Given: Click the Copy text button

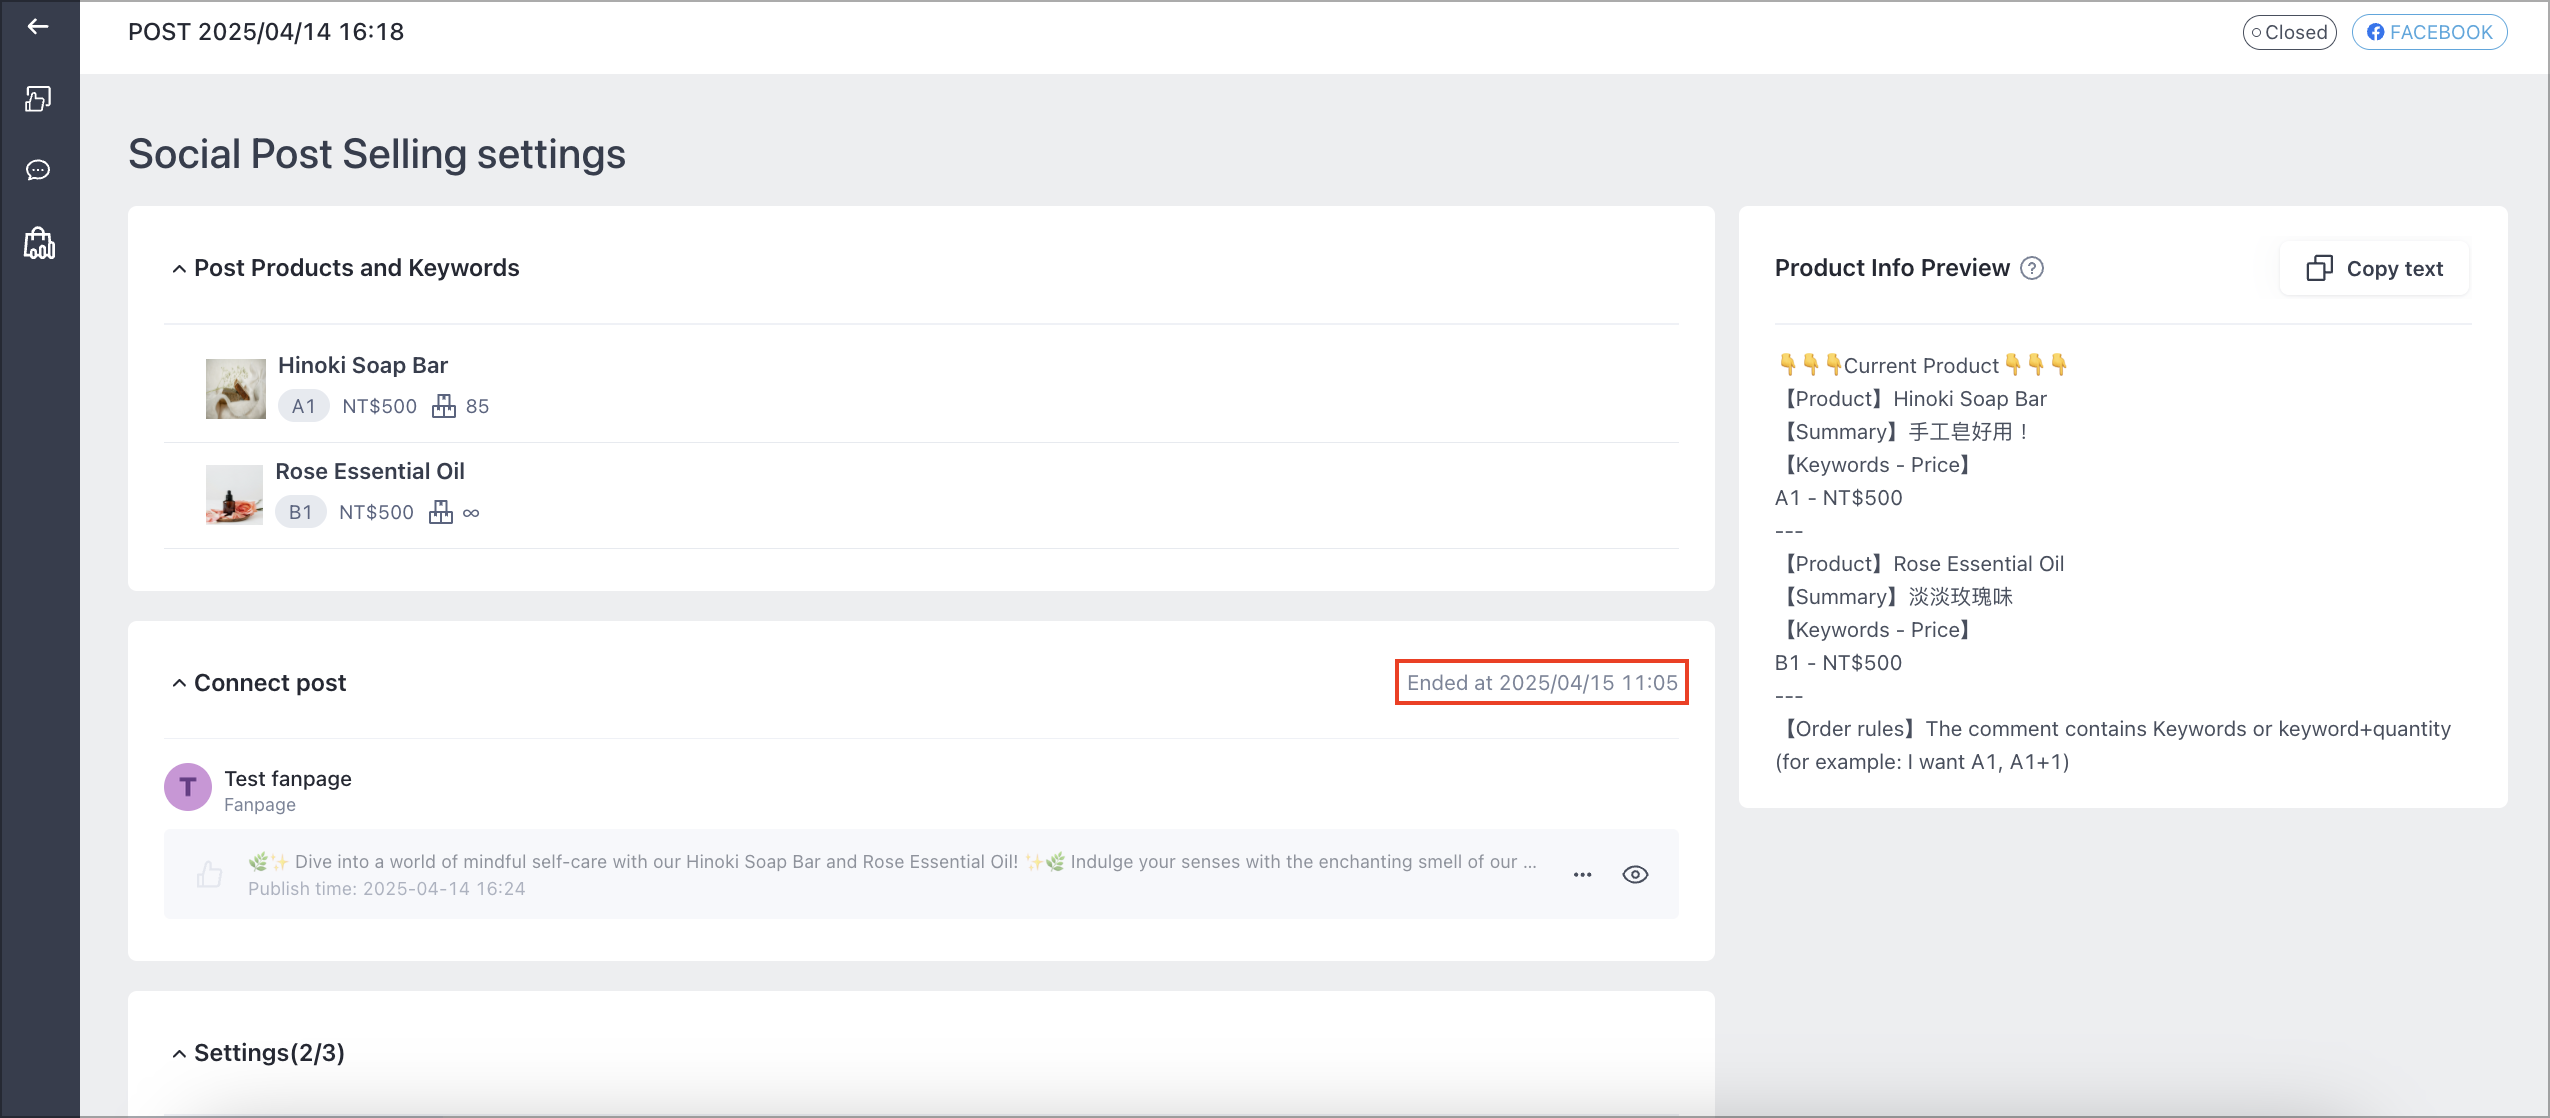Looking at the screenshot, I should (x=2374, y=268).
